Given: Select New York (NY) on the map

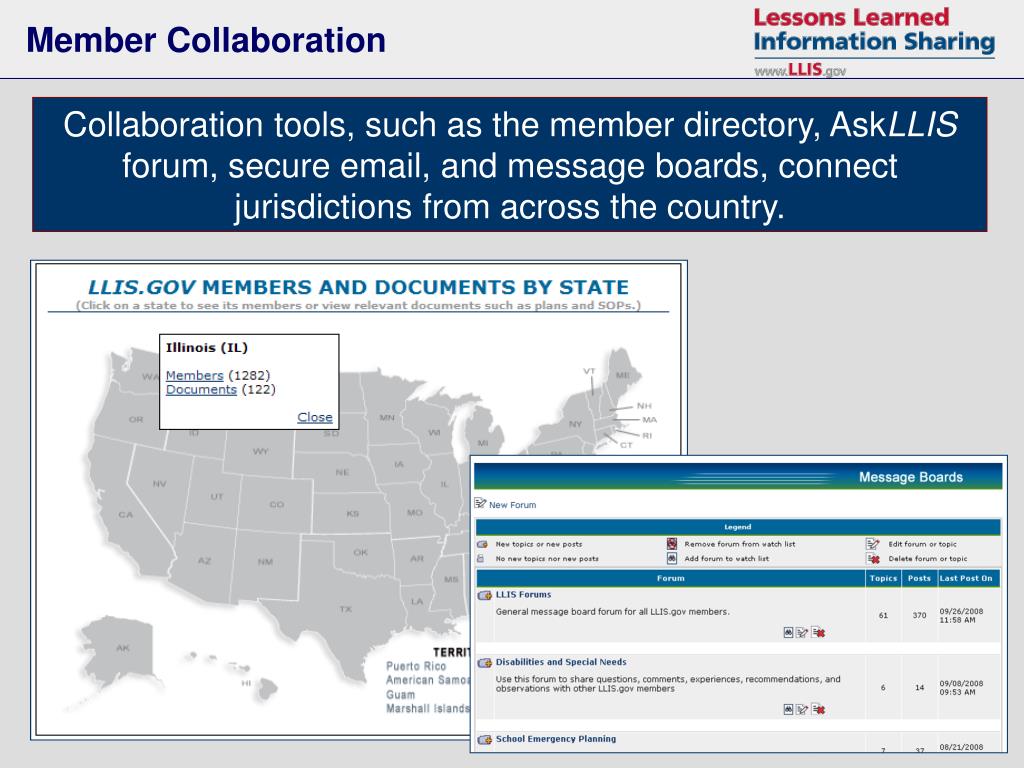Looking at the screenshot, I should pyautogui.click(x=575, y=424).
